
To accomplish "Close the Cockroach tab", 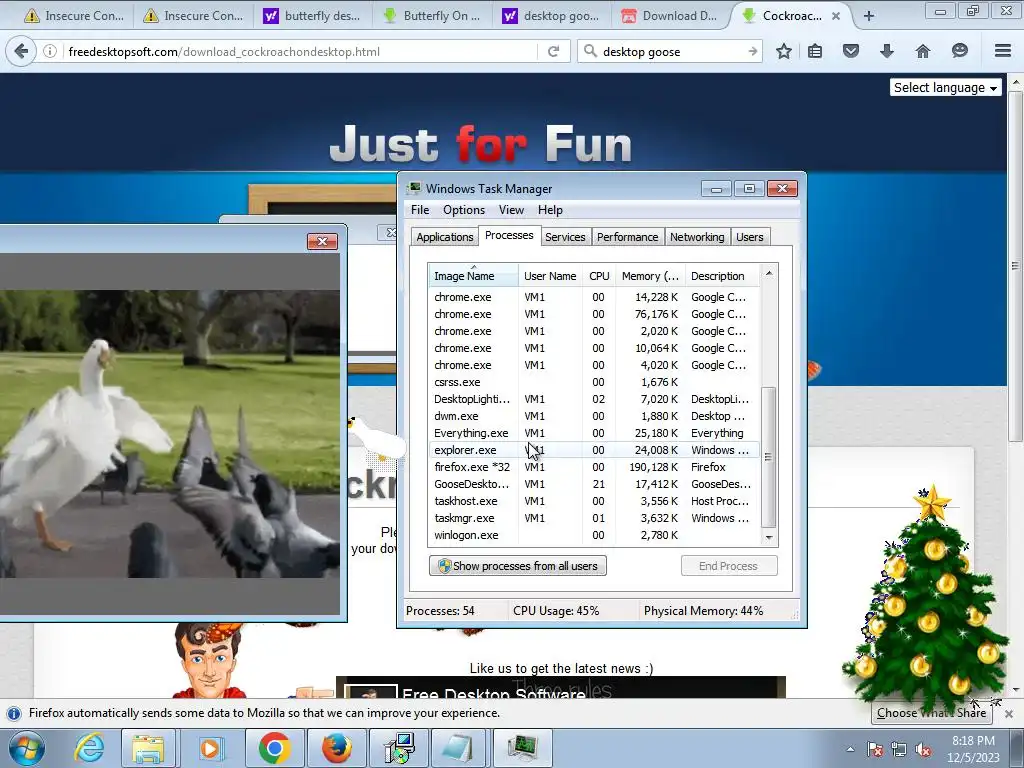I will (x=836, y=16).
